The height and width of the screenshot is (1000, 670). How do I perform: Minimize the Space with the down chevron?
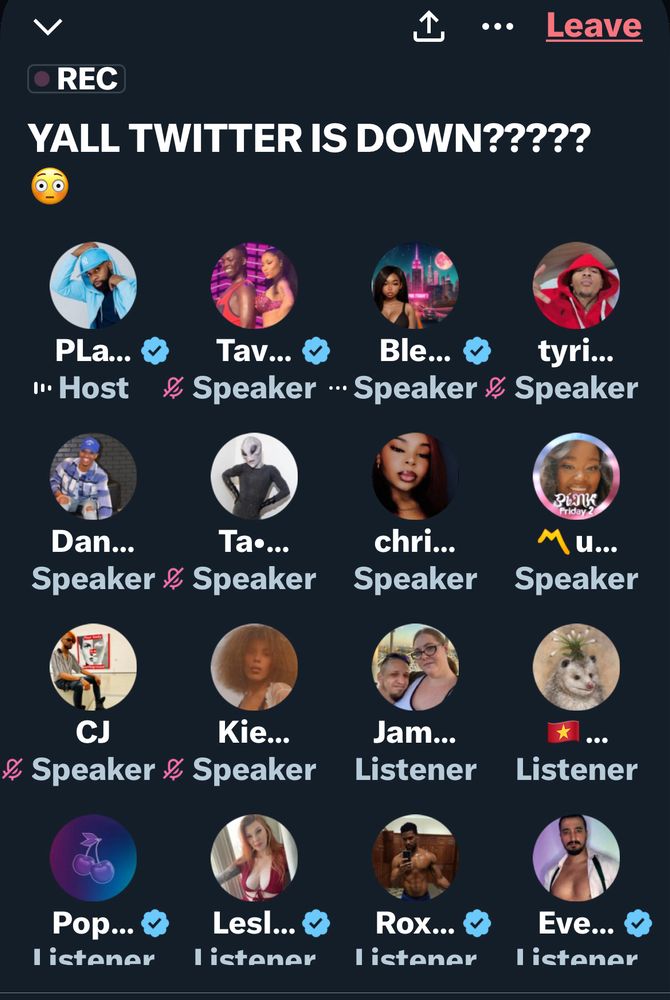point(48,27)
